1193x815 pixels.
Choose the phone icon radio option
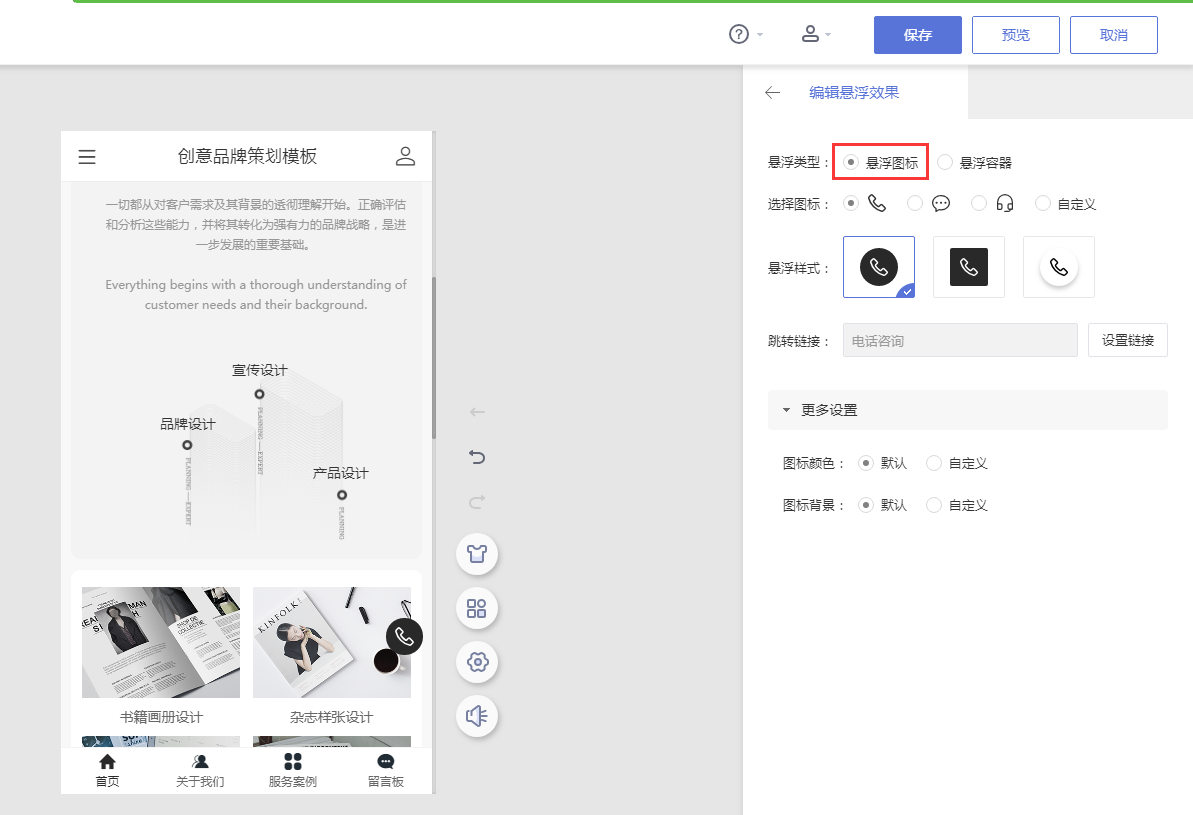851,203
